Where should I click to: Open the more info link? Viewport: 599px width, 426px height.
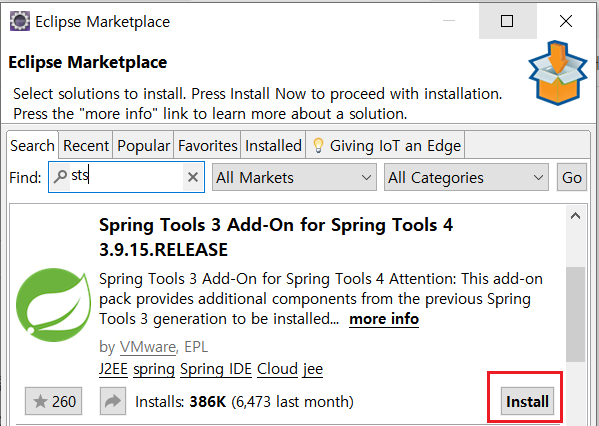tap(384, 319)
